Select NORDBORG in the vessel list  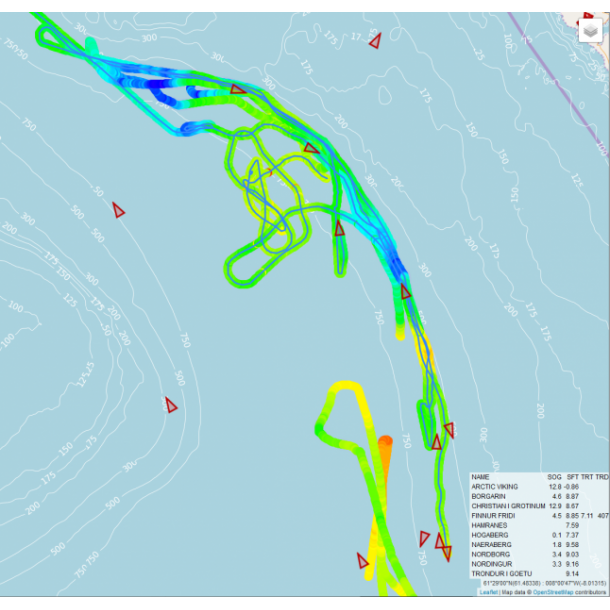pyautogui.click(x=490, y=554)
